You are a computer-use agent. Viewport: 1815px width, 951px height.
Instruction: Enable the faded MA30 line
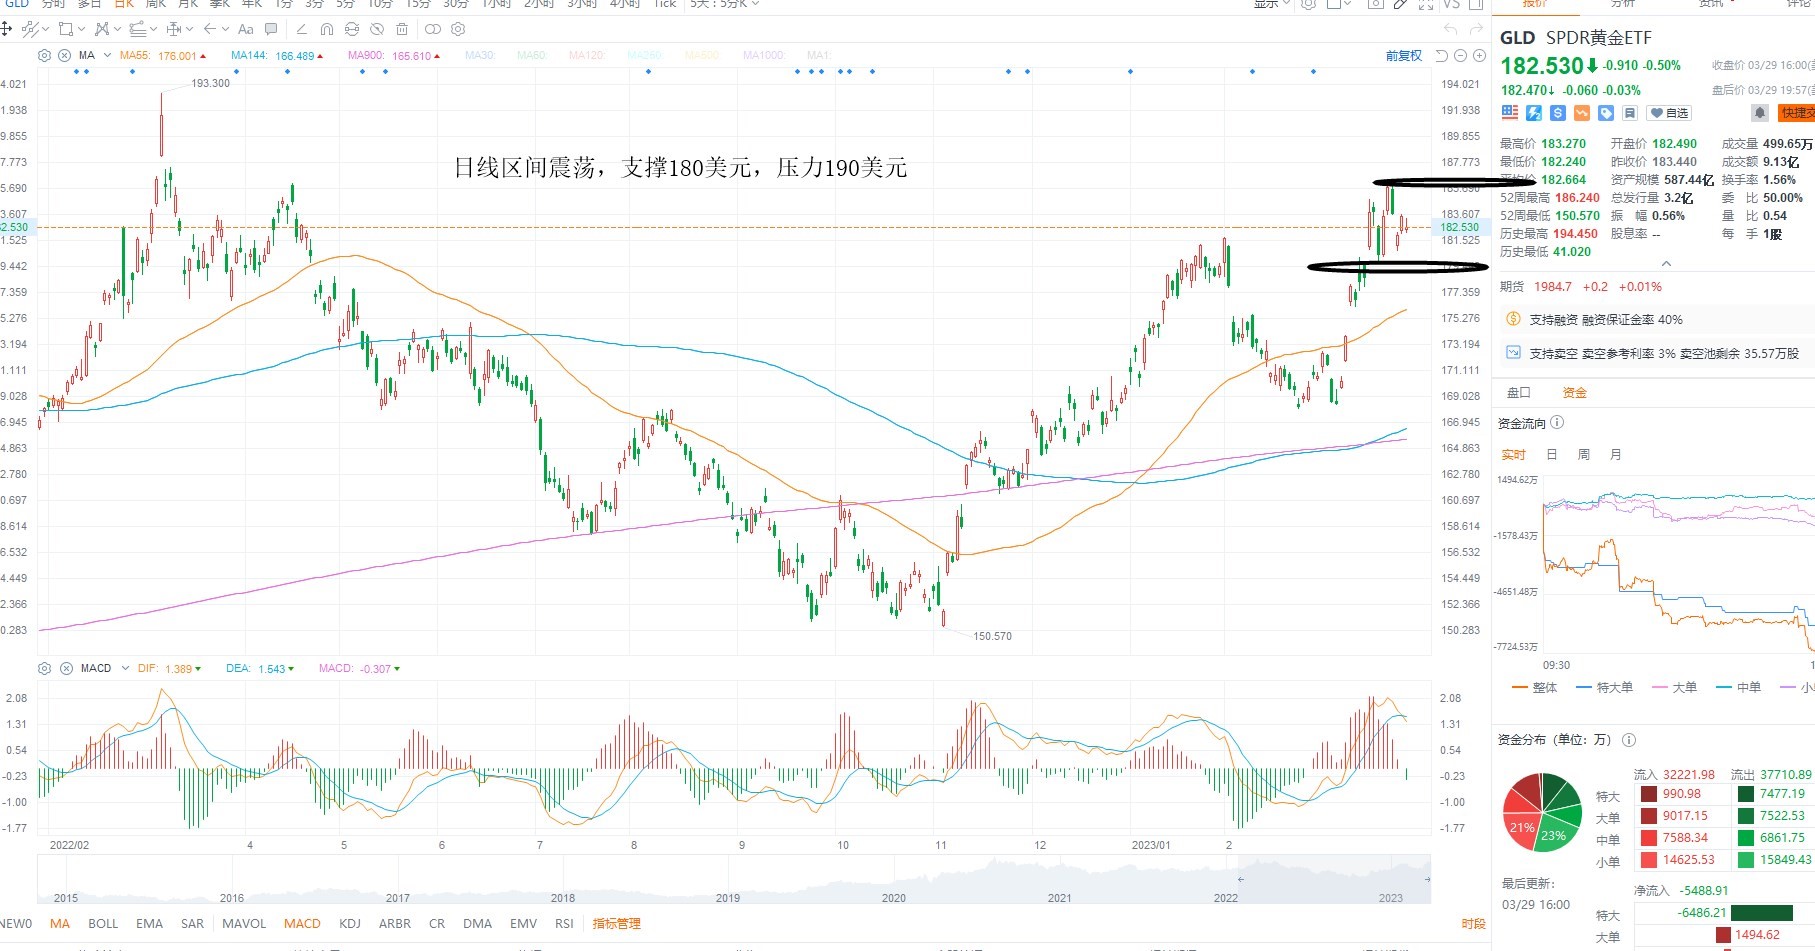coord(480,56)
